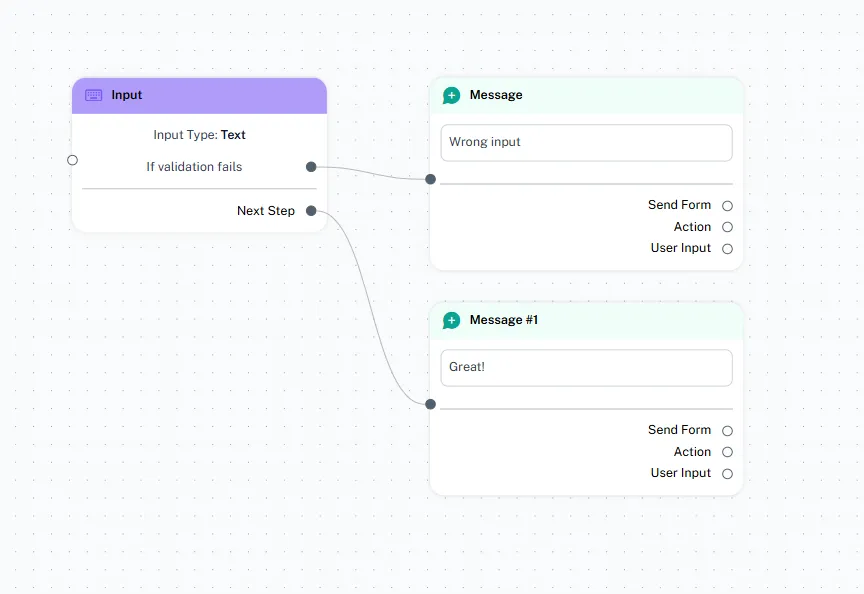Click the User Input port on the Message node
864x594 pixels.
coord(727,249)
